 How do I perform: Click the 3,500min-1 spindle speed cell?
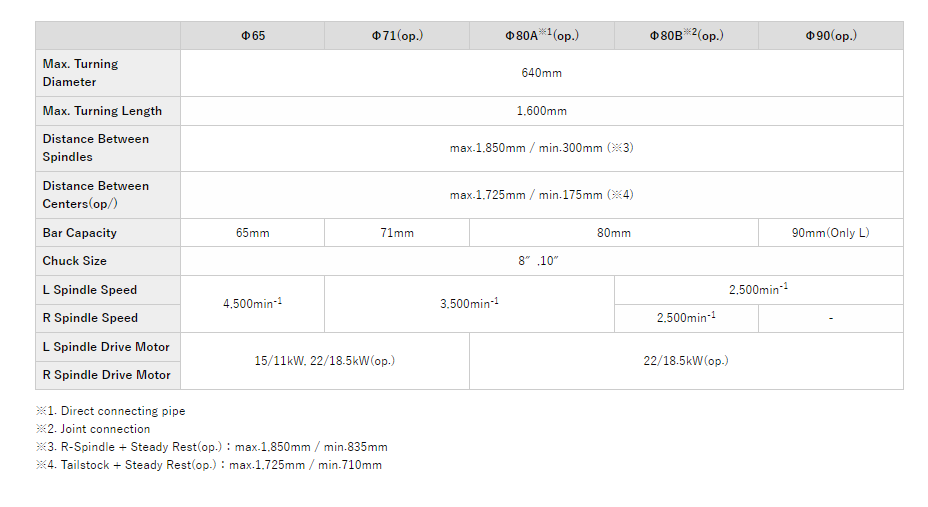coord(469,303)
